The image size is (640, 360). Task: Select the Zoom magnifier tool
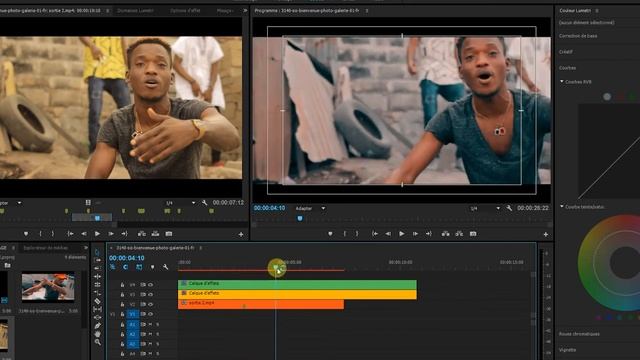[97, 342]
